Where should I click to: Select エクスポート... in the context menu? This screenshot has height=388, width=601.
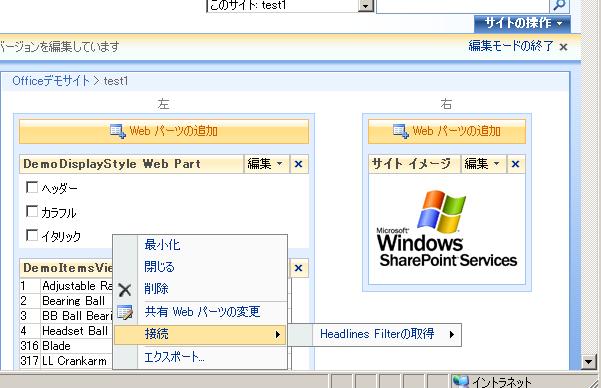tap(200, 357)
